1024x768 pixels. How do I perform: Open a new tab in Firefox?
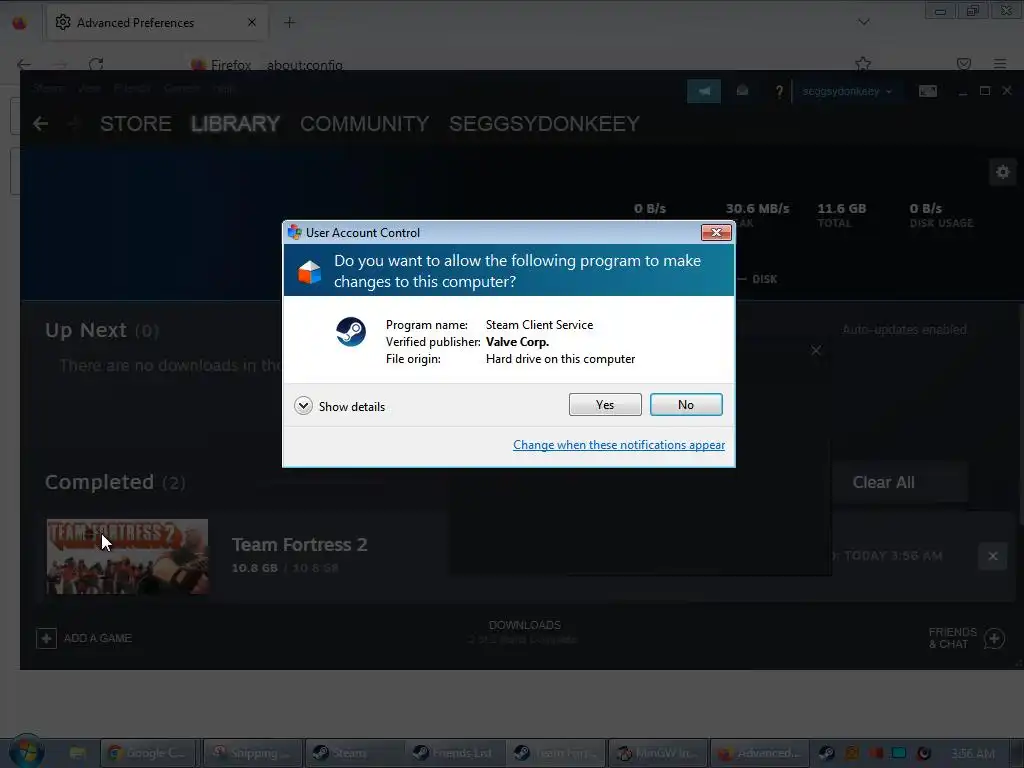point(289,23)
